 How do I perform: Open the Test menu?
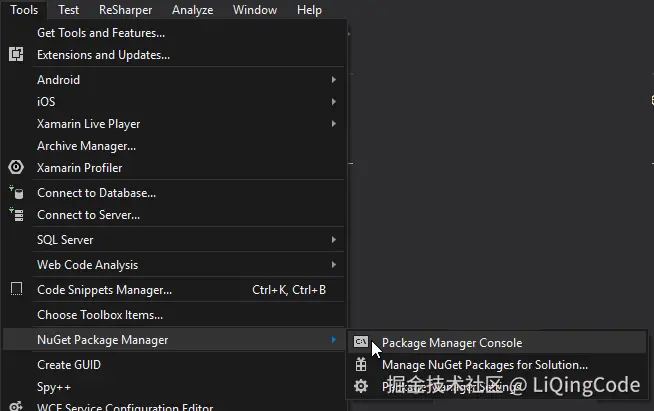pyautogui.click(x=68, y=10)
